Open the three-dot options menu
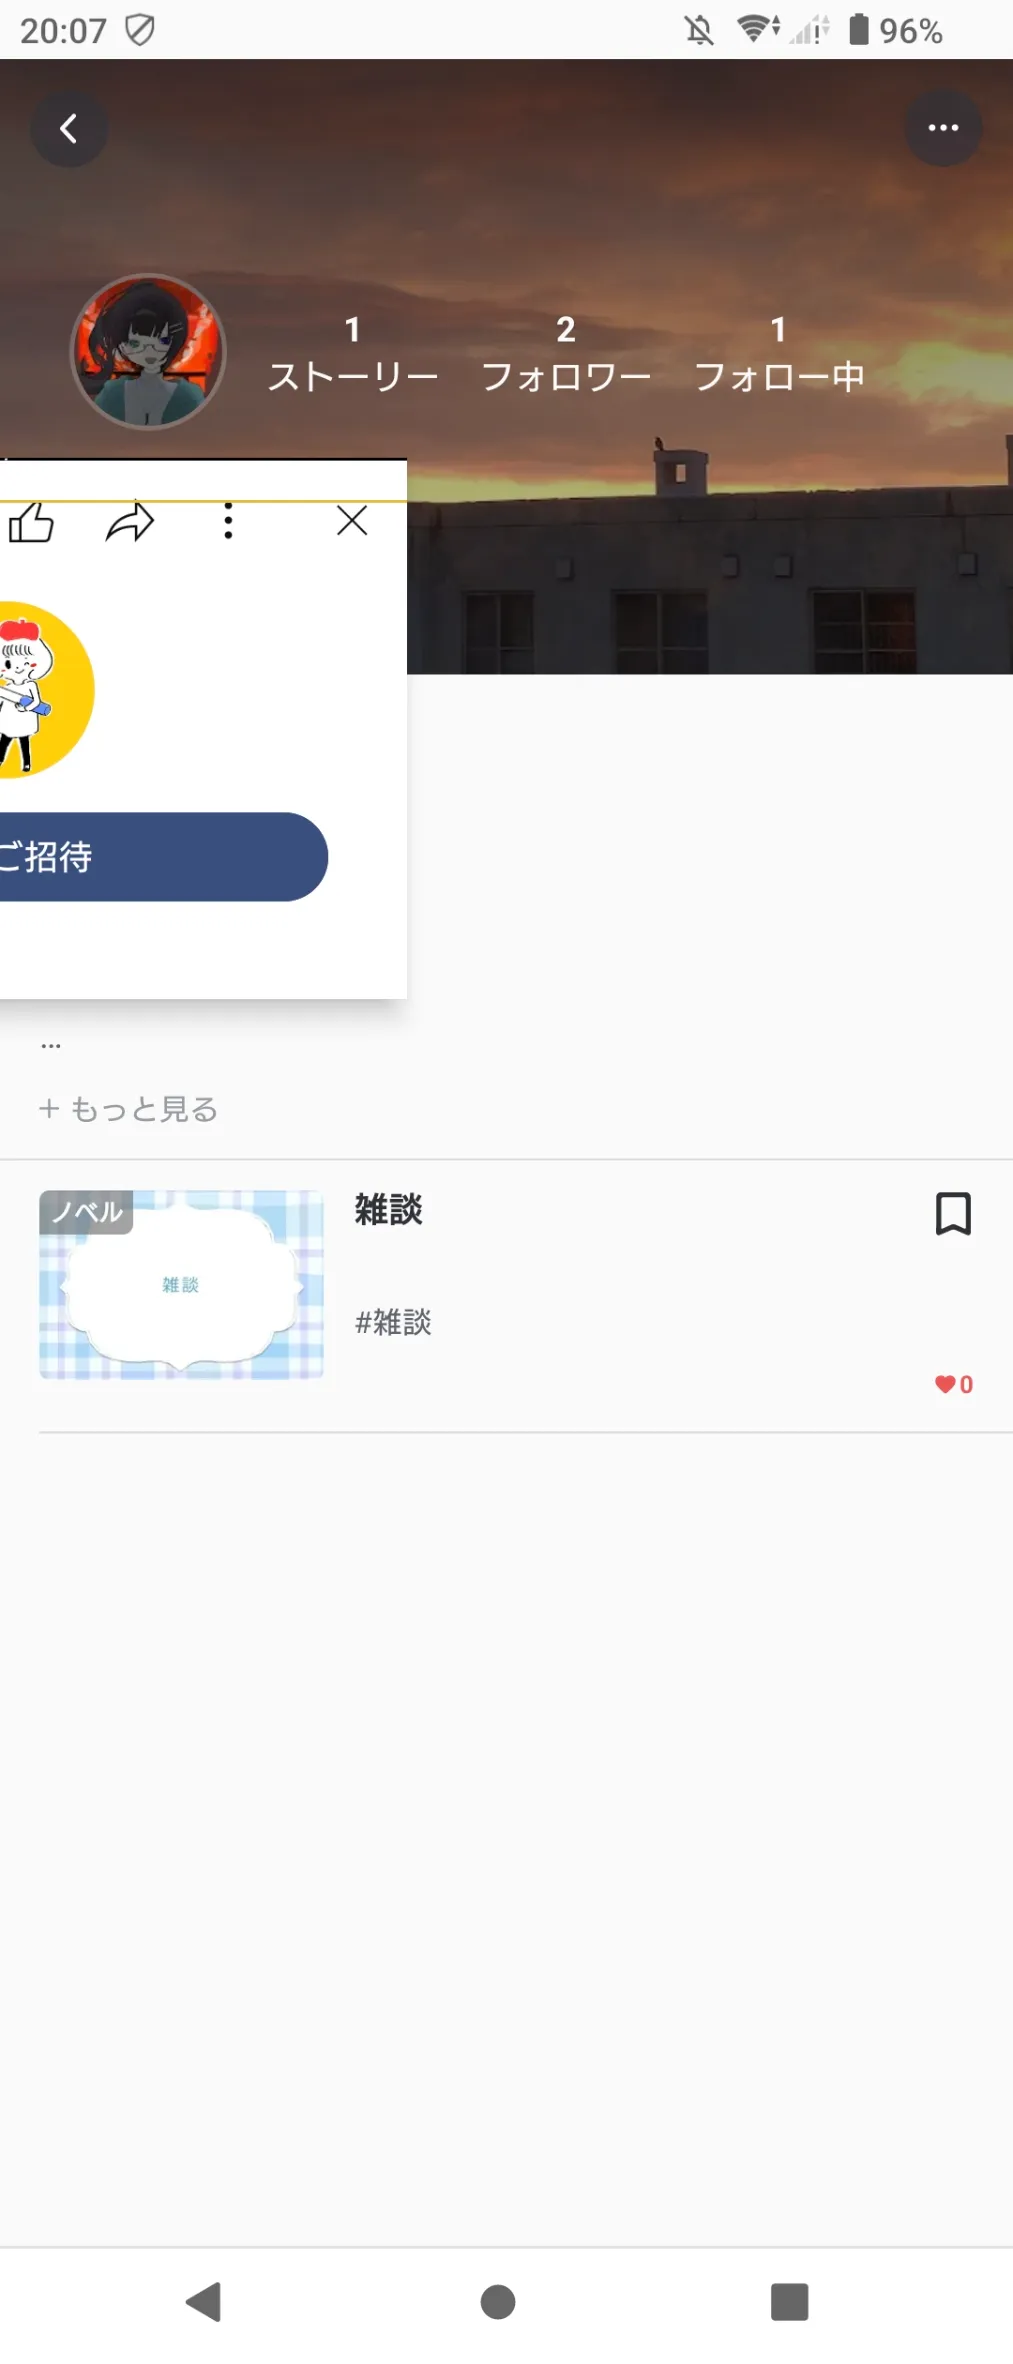This screenshot has width=1013, height=2364. point(943,127)
